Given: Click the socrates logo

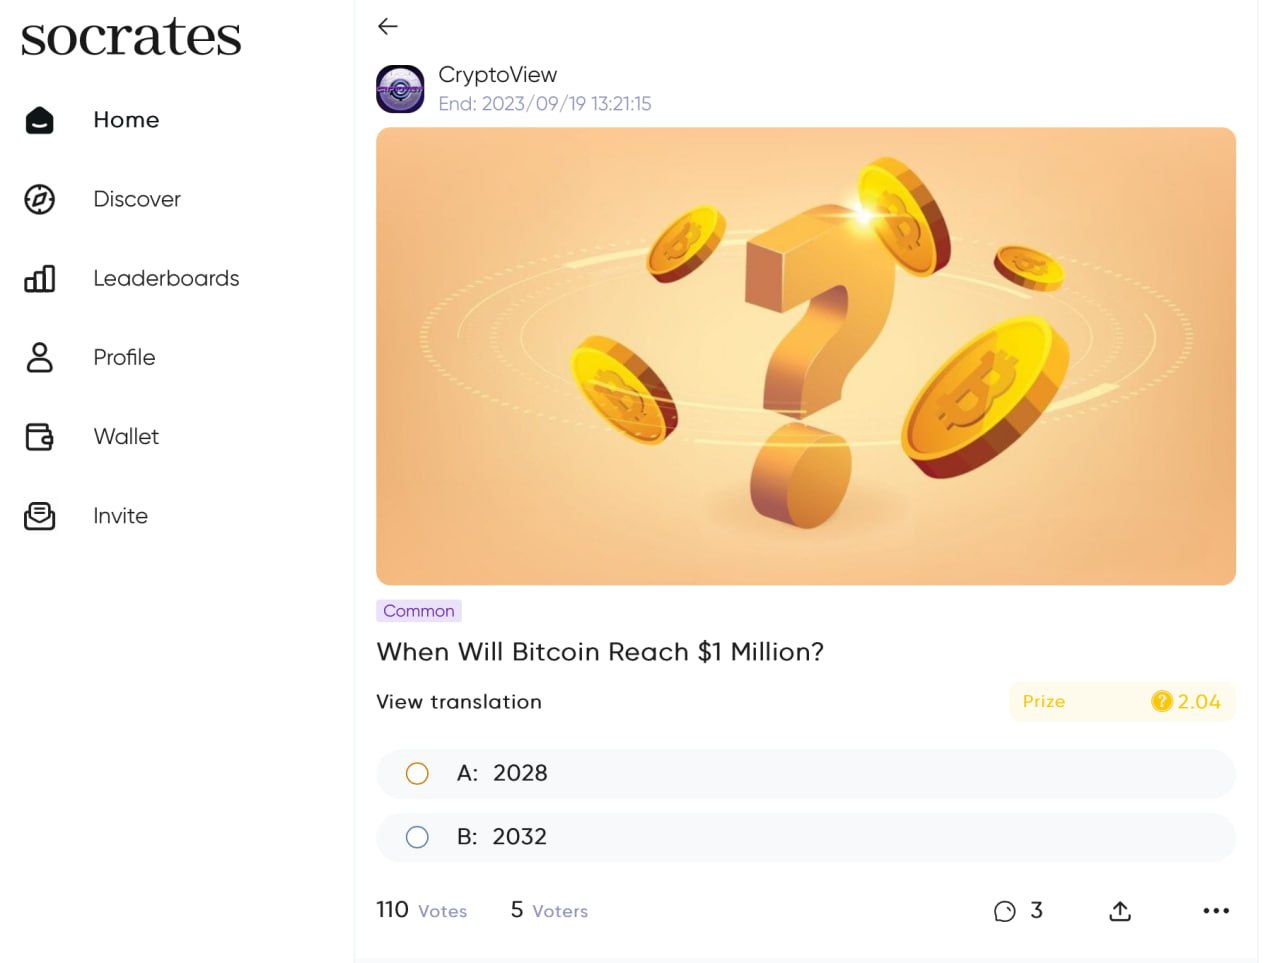Looking at the screenshot, I should click(131, 37).
